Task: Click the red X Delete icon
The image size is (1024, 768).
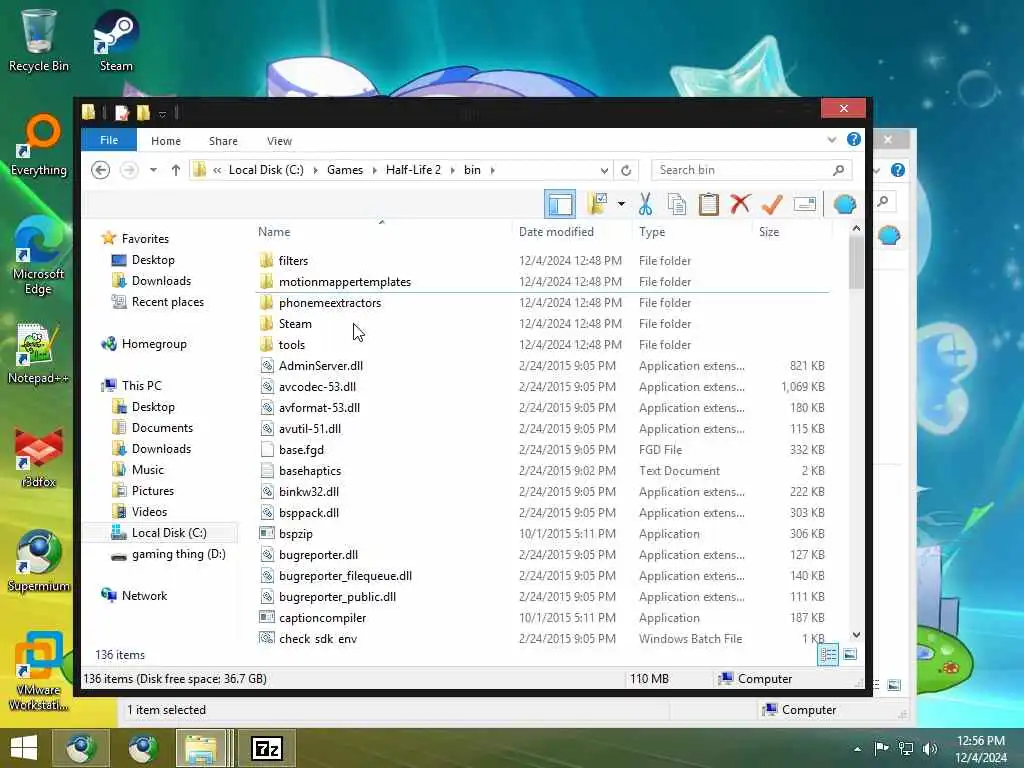Action: (x=740, y=204)
